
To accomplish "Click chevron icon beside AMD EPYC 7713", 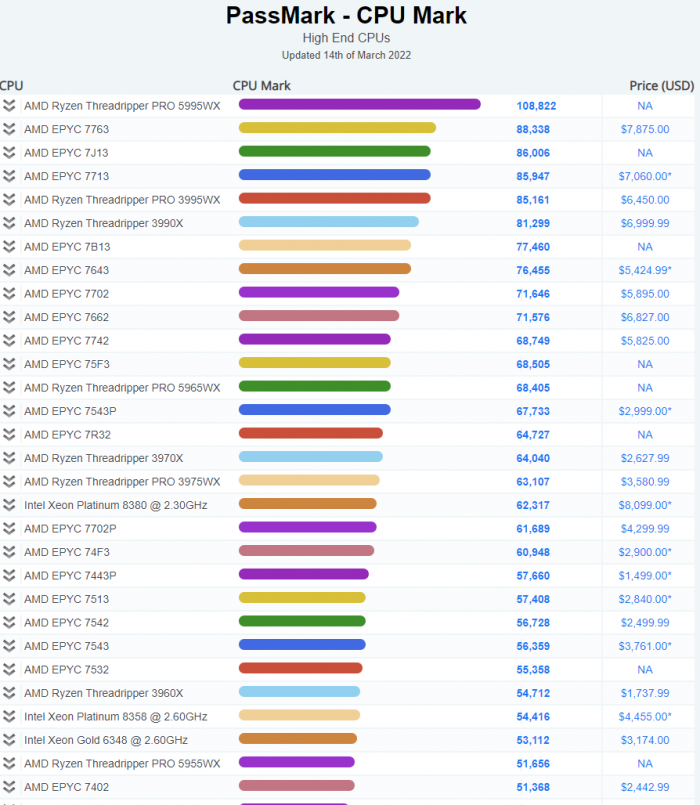I will (9, 176).
